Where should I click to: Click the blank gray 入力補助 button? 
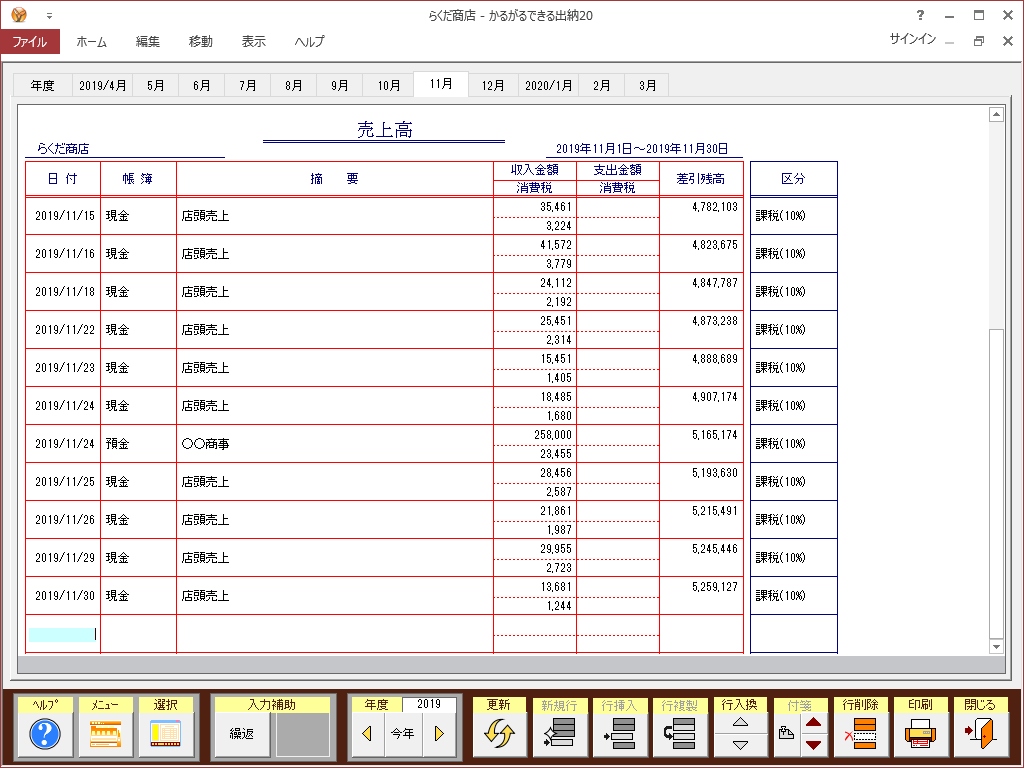click(303, 734)
